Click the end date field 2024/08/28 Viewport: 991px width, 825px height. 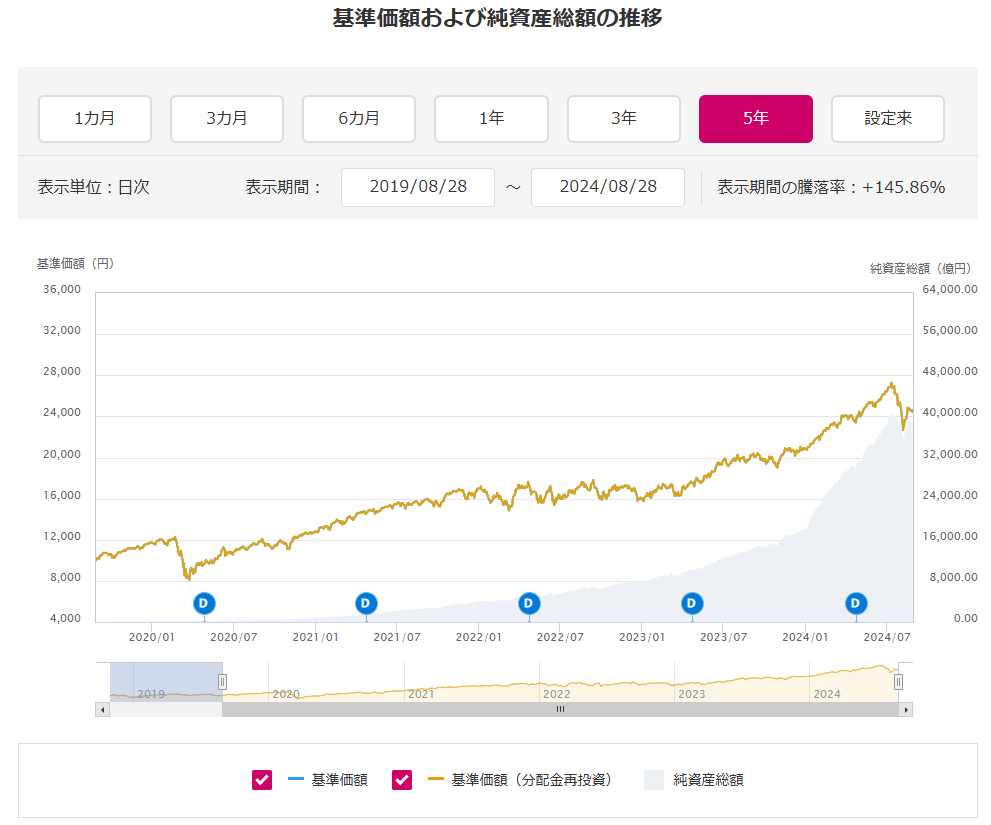click(x=608, y=187)
